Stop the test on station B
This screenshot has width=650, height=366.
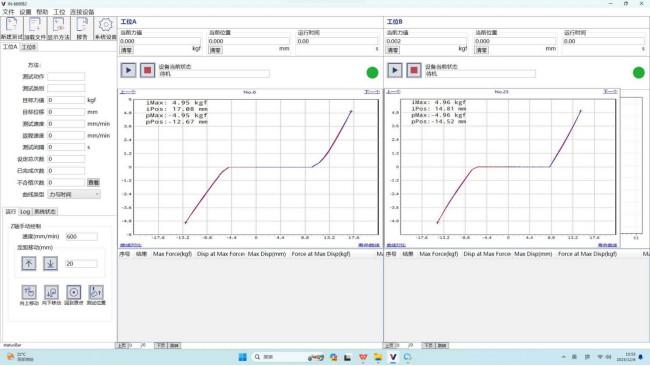coord(414,70)
